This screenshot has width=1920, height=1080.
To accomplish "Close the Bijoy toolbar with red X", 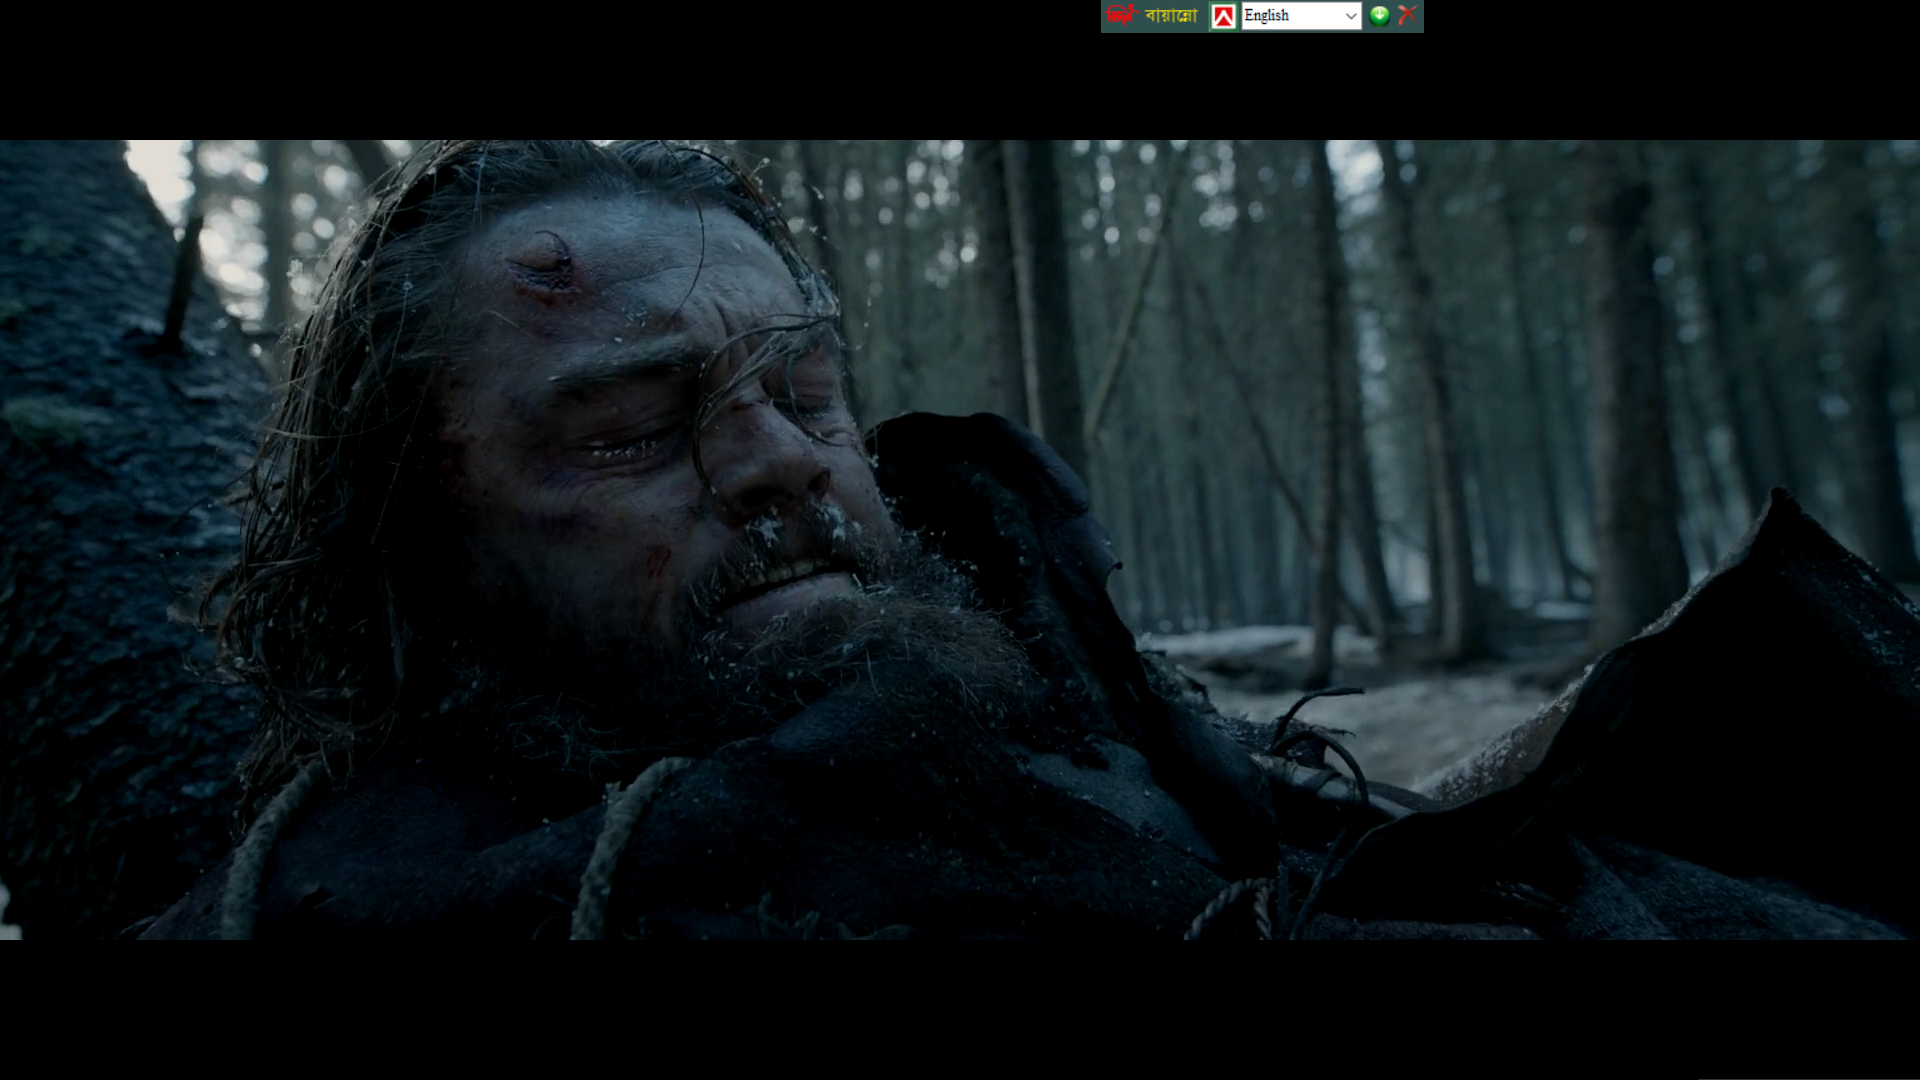I will coord(1407,15).
